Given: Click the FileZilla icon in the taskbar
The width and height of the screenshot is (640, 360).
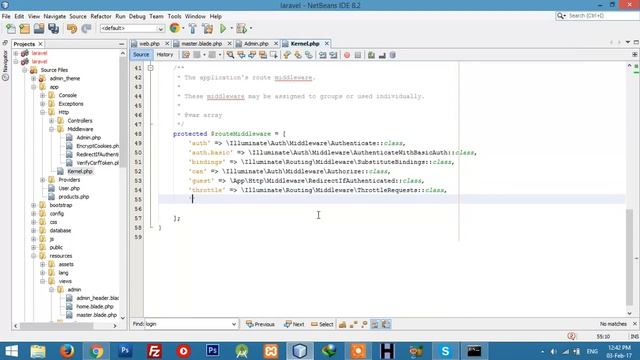Looking at the screenshot, I should 154,351.
